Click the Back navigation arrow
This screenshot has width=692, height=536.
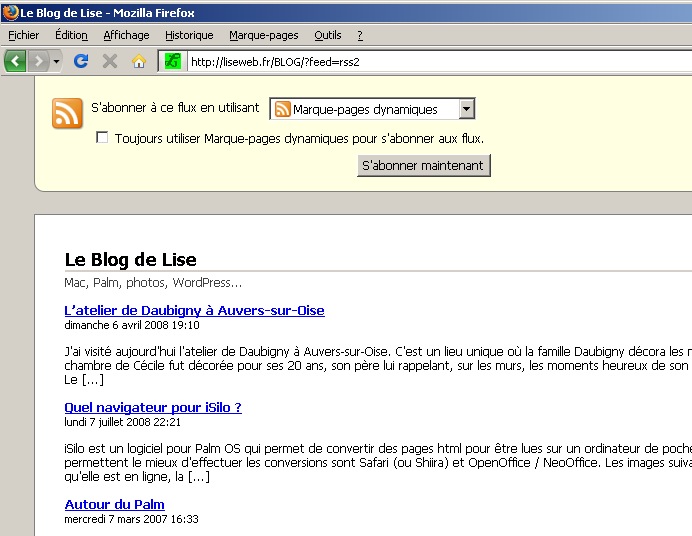pyautogui.click(x=15, y=61)
